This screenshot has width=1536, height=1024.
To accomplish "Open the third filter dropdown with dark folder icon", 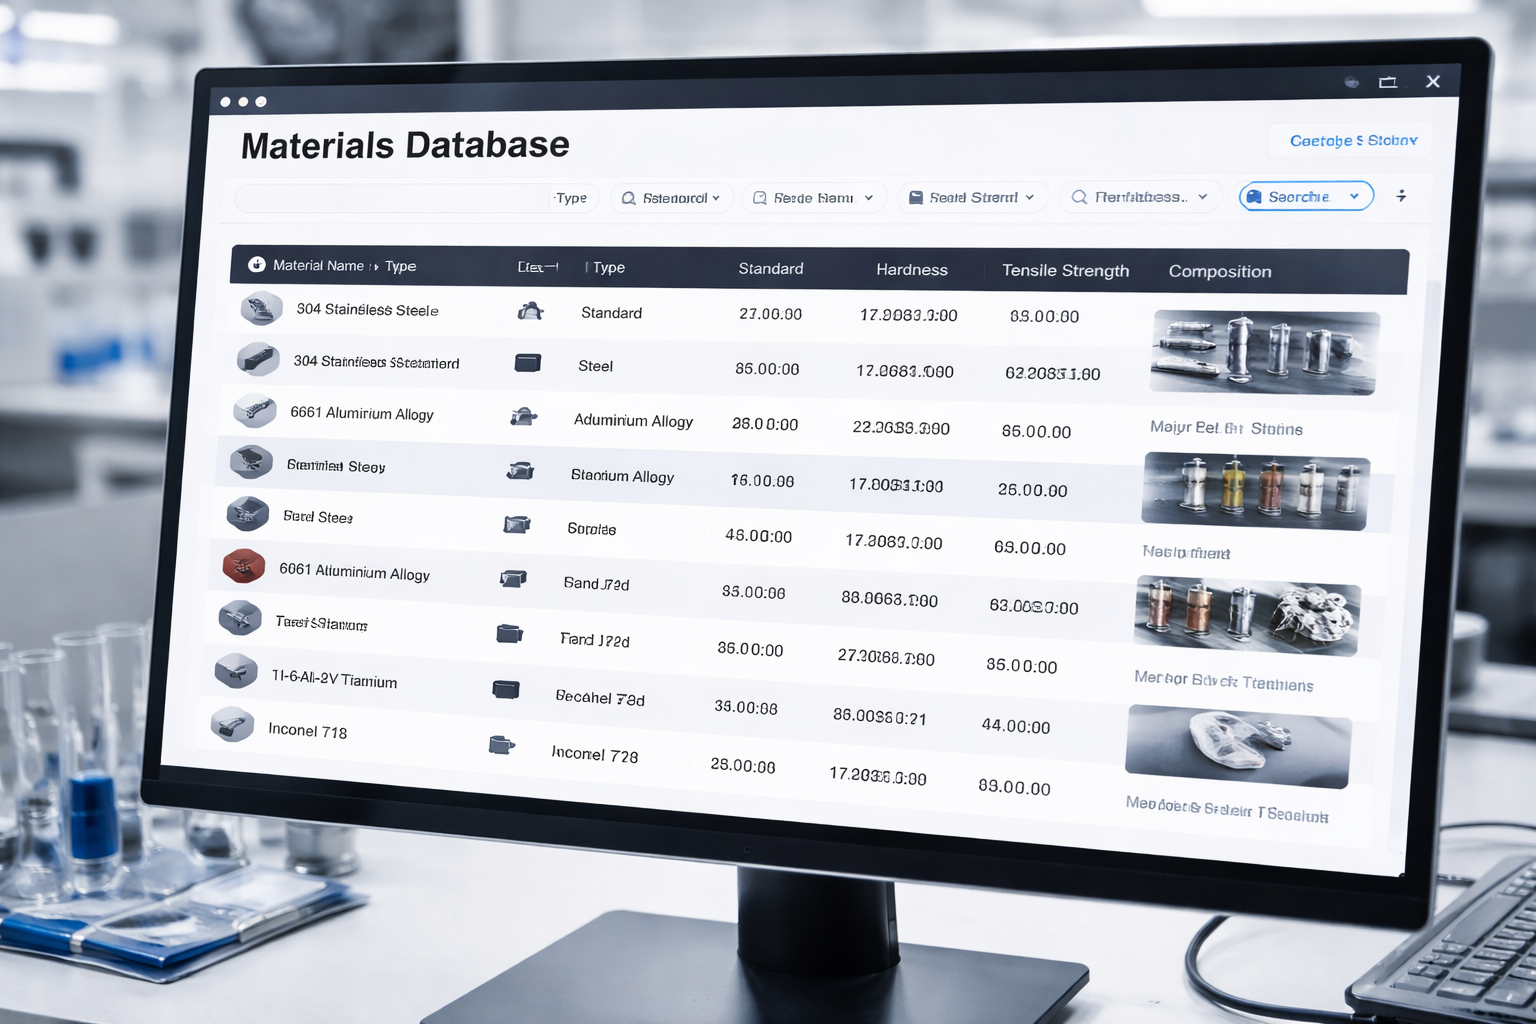I will (x=971, y=198).
